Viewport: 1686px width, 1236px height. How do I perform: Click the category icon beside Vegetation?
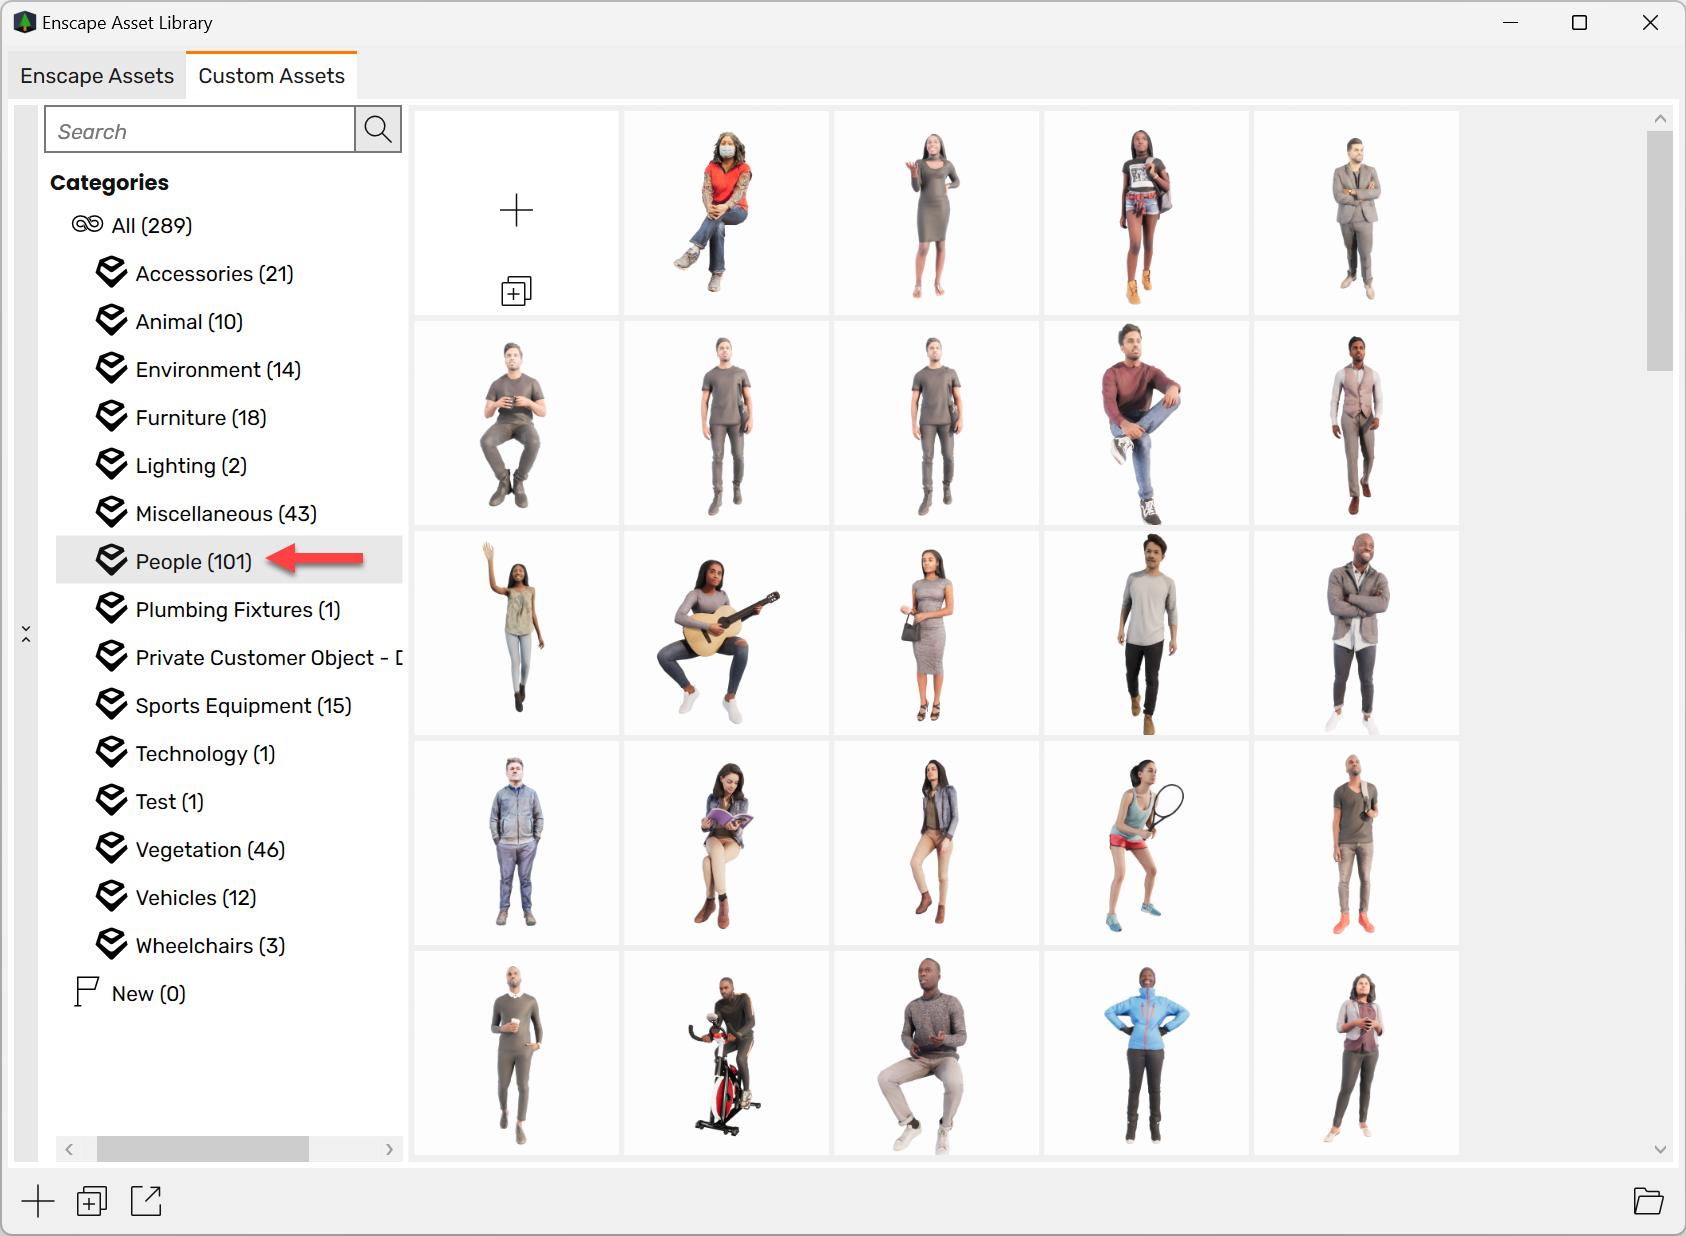(x=111, y=847)
